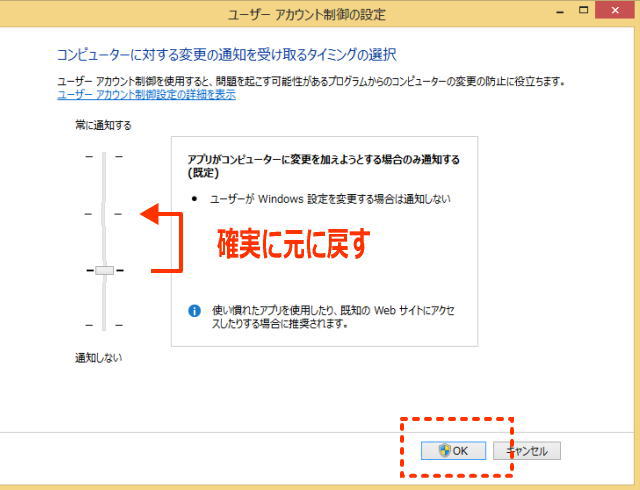Click the OK button with shield icon

pyautogui.click(x=453, y=450)
